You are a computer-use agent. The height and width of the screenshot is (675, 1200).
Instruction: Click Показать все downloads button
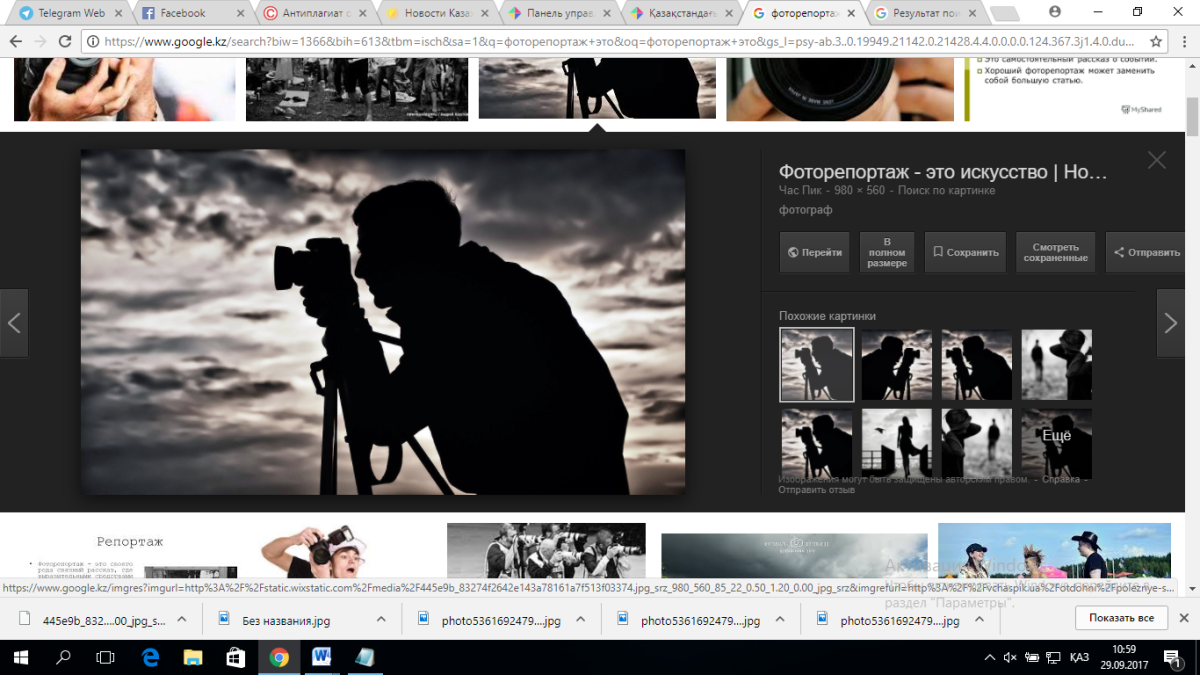pyautogui.click(x=1121, y=618)
